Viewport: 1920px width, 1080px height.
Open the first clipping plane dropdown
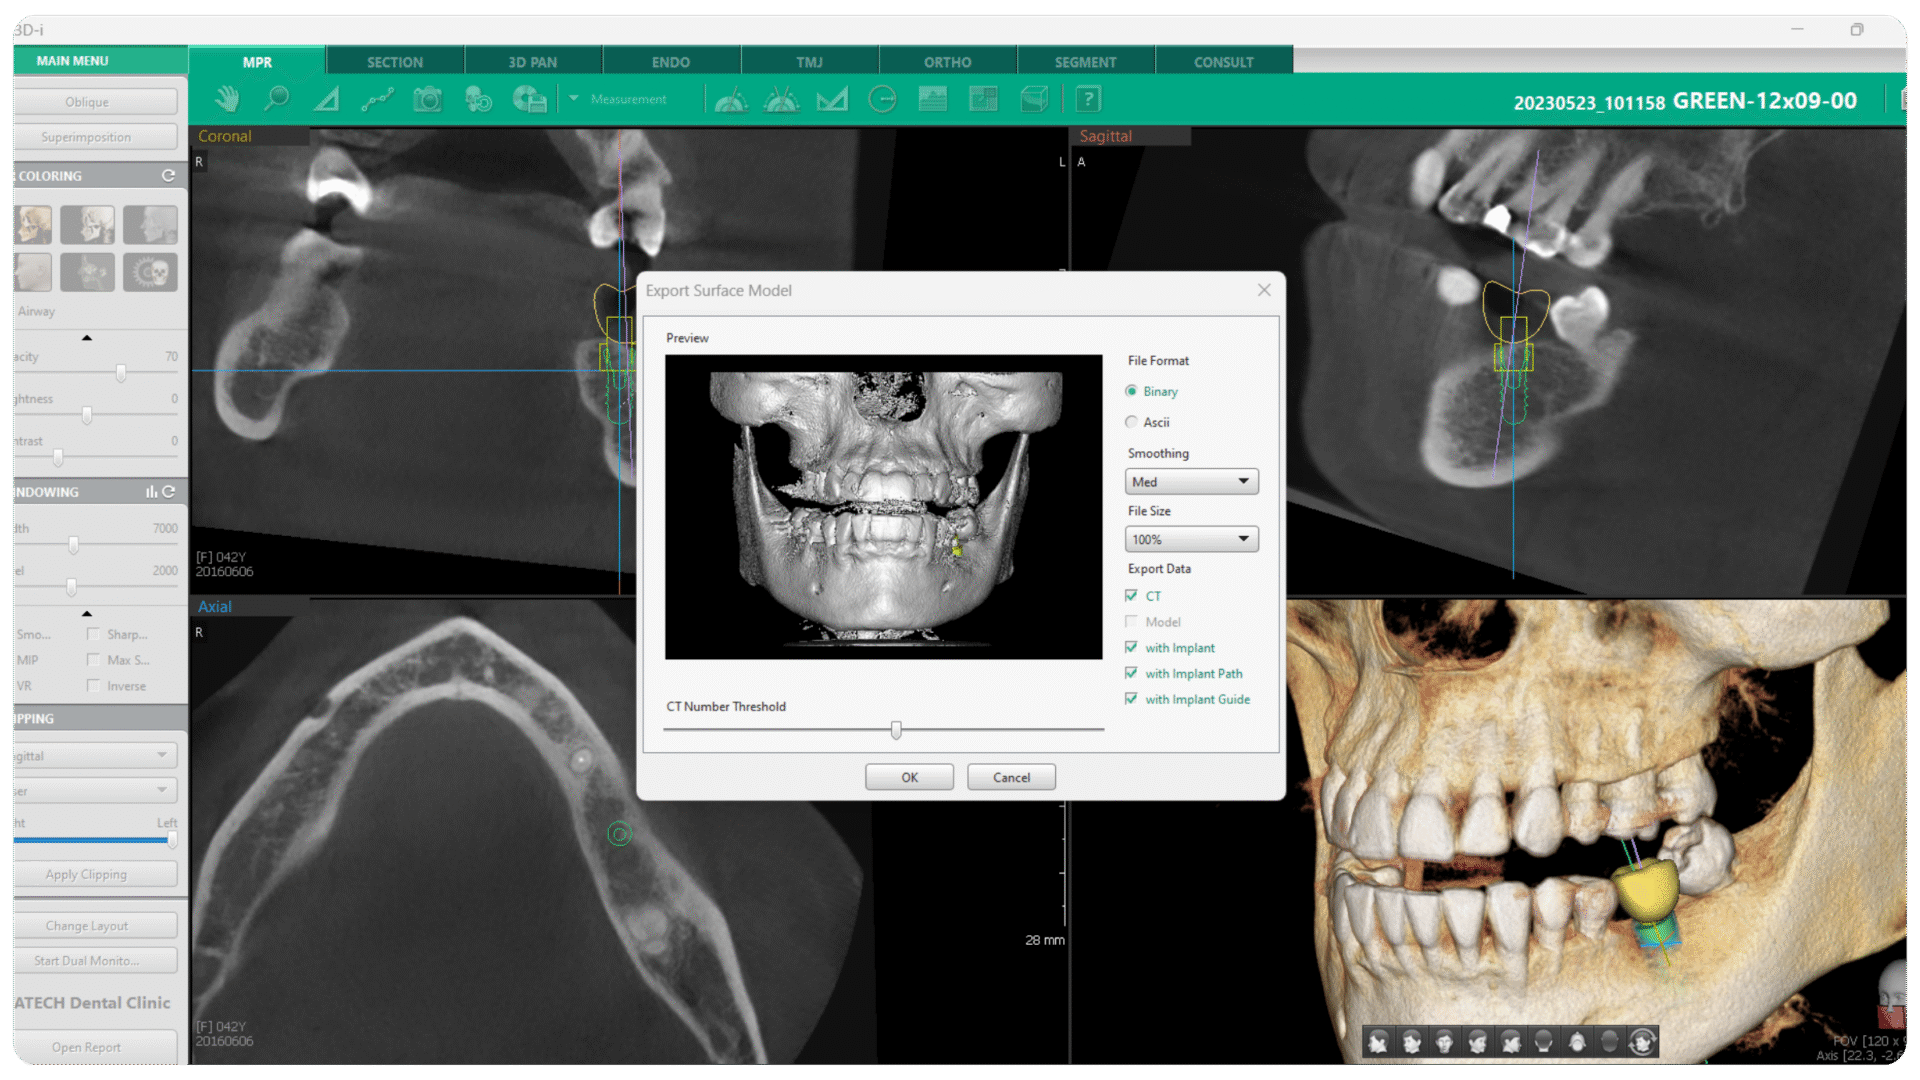(95, 755)
